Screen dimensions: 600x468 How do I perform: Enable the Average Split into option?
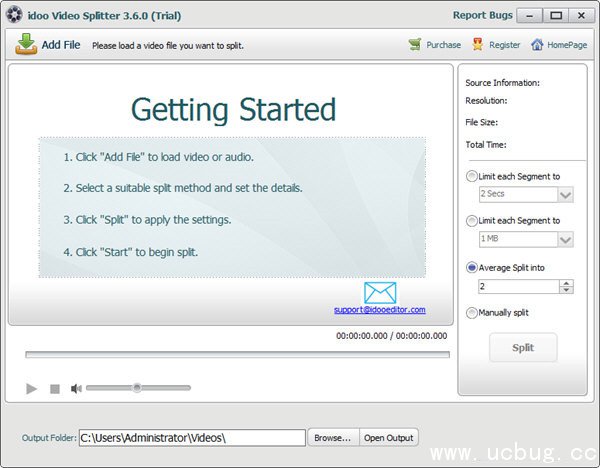(x=472, y=267)
